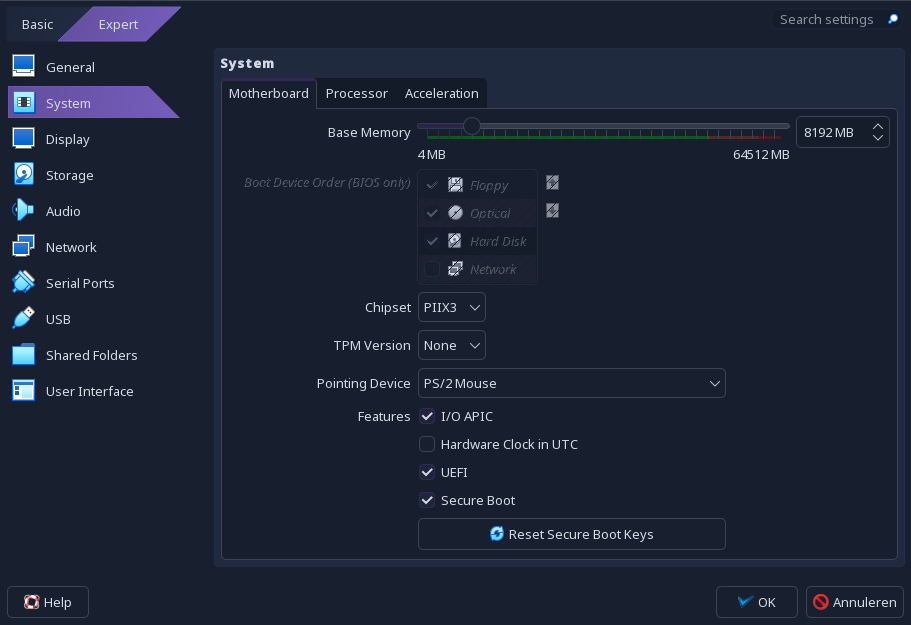Open the Motherboard tab
Viewport: 911px width, 625px height.
(x=268, y=94)
